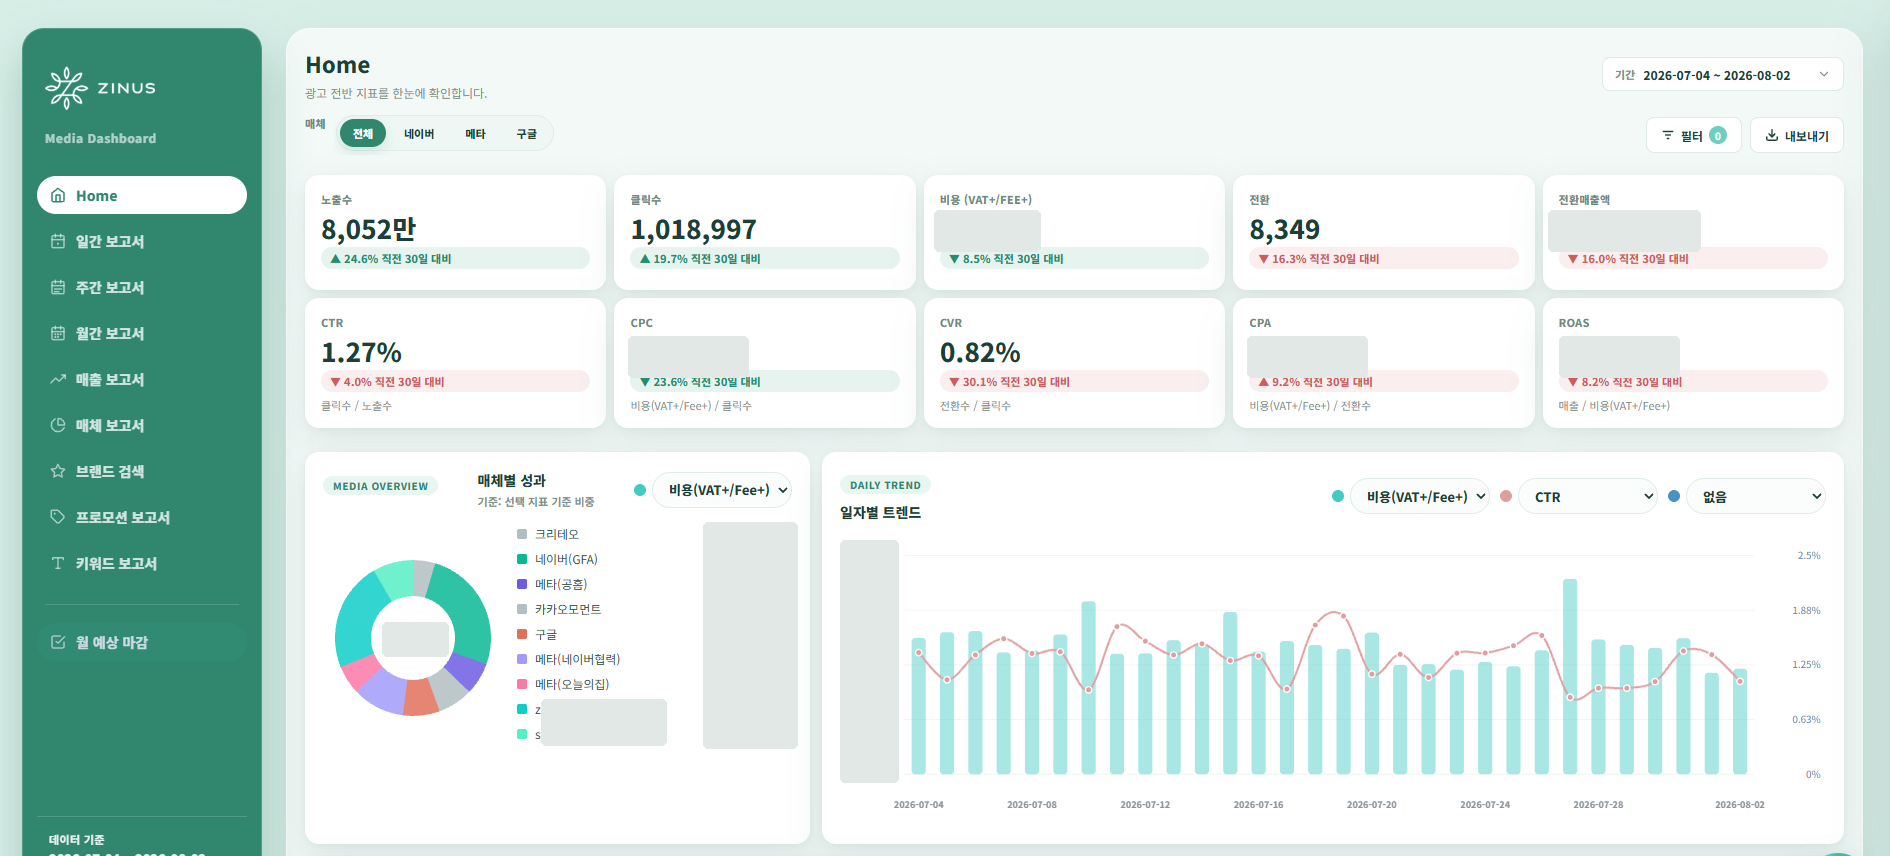Click calendar icon beside 월간 보고서
The image size is (1890, 856).
tap(58, 334)
